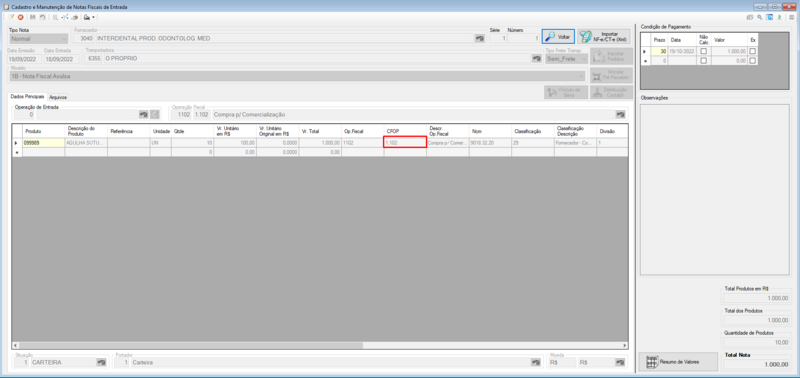Toggle Não Calc. checkbox for prazo 30 row
Viewport: 800px width, 378px height.
pos(704,52)
